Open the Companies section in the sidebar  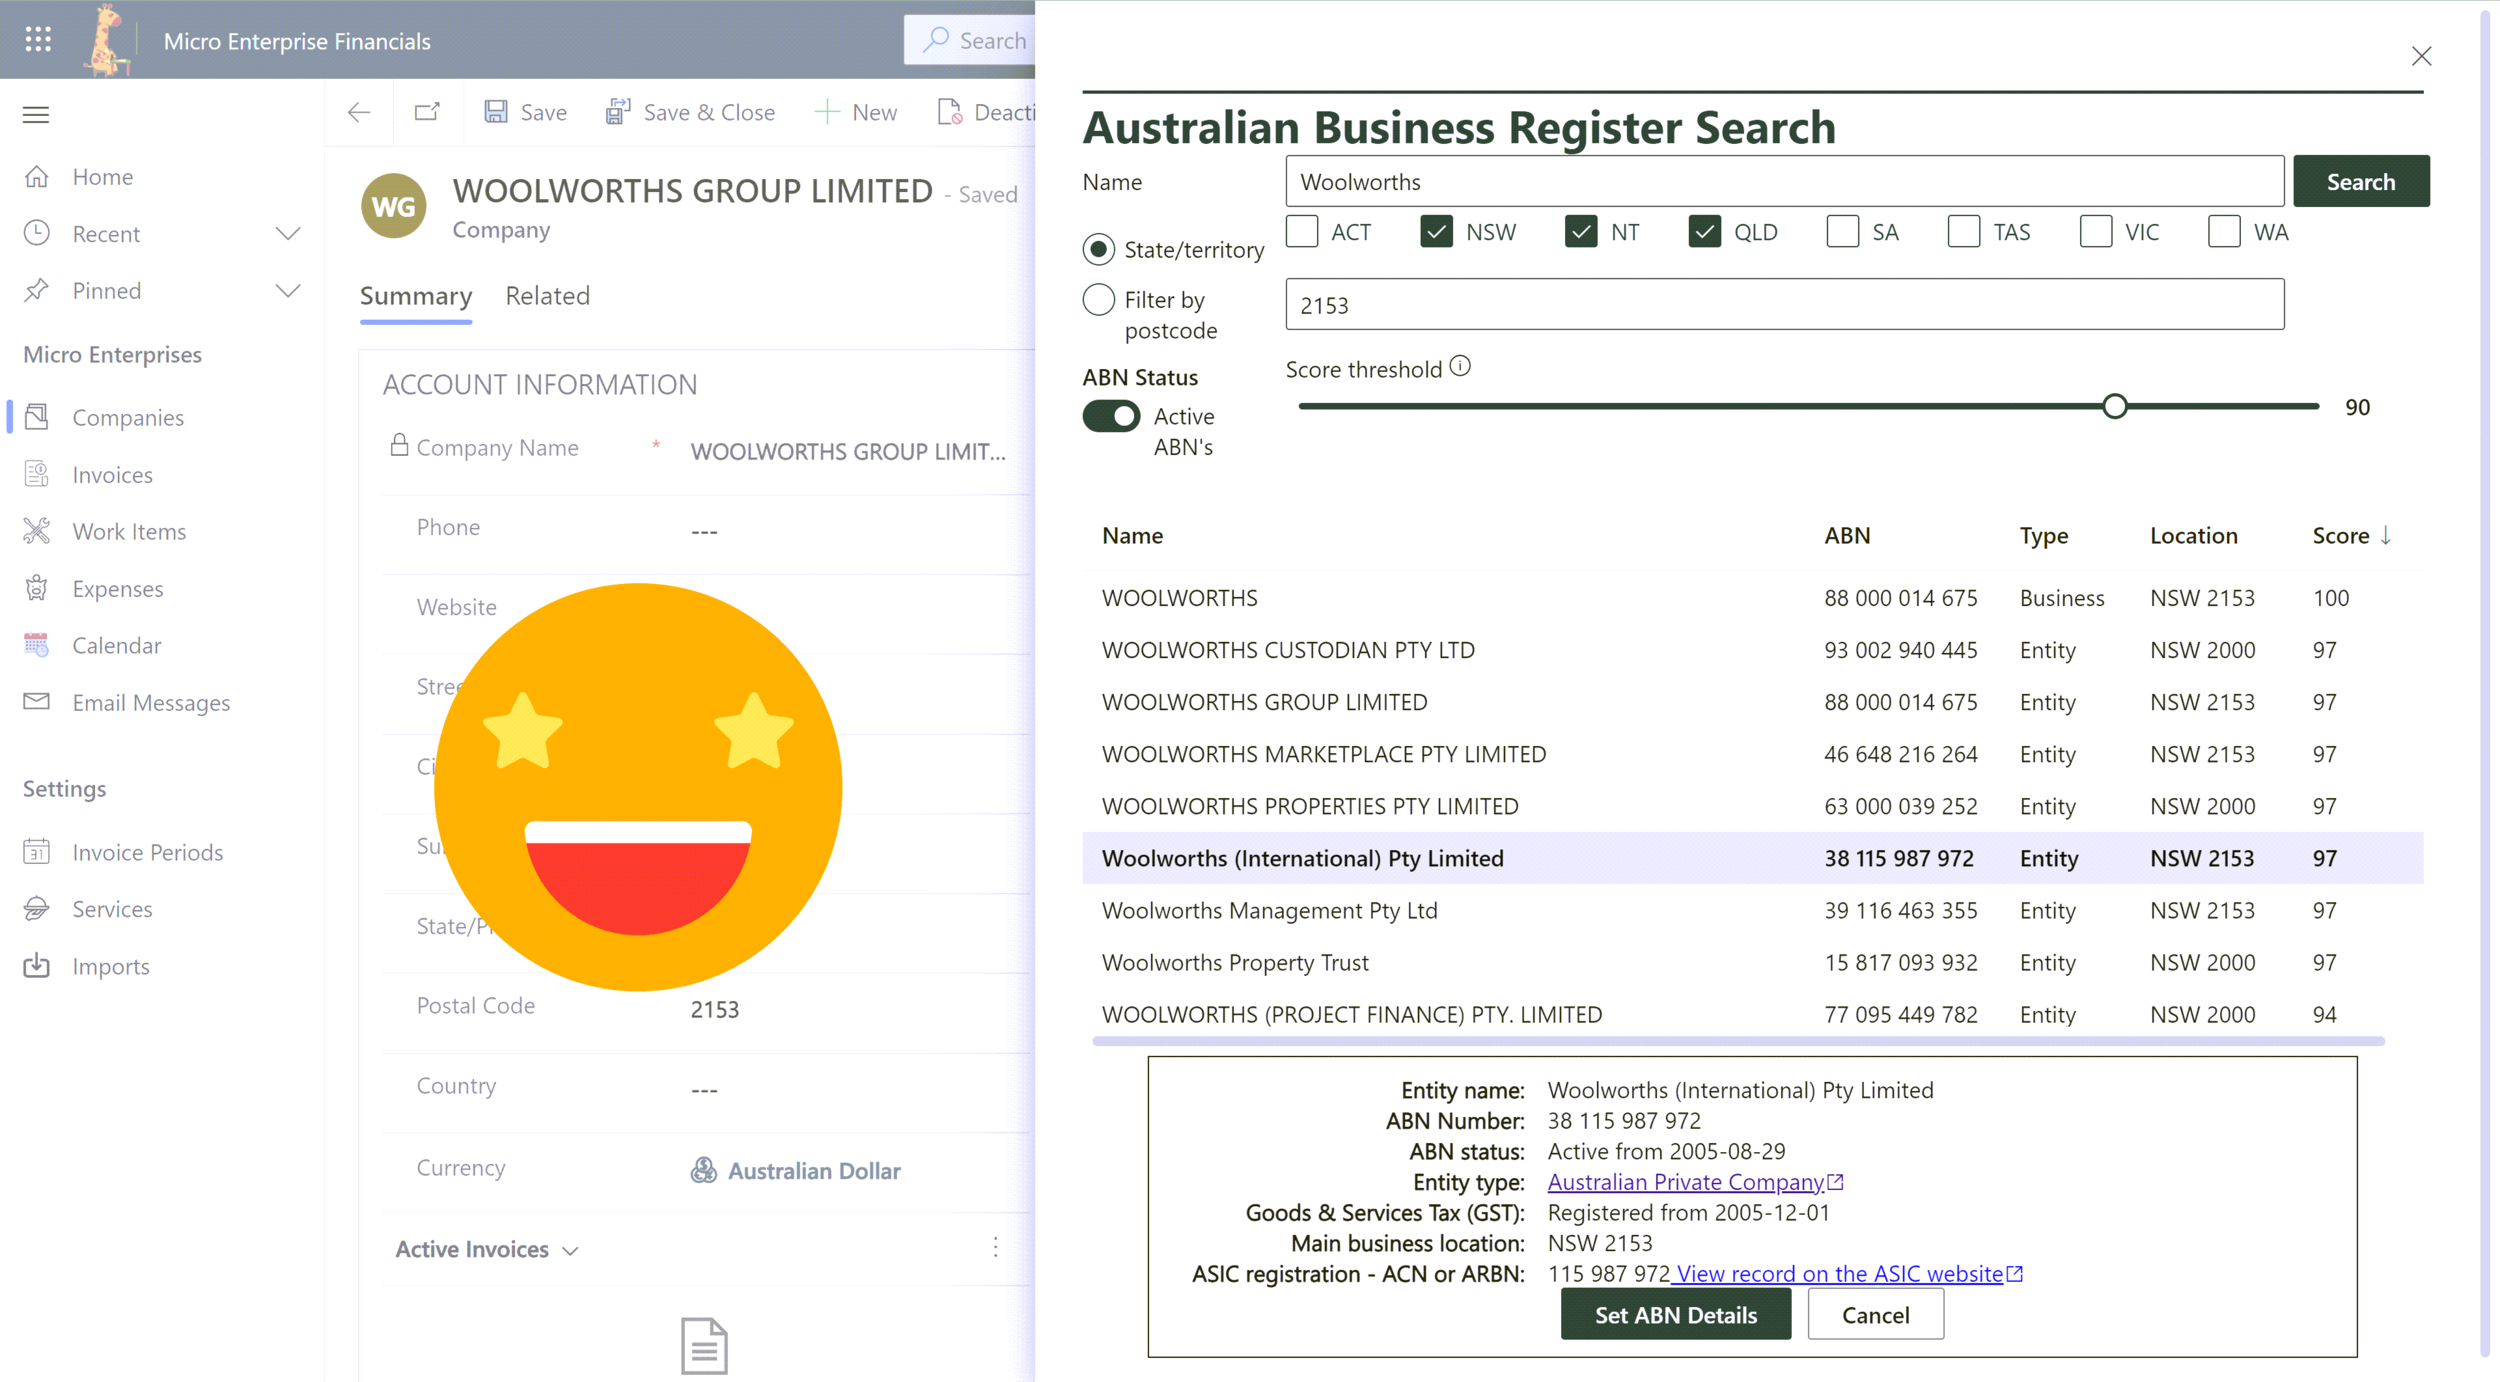[127, 417]
